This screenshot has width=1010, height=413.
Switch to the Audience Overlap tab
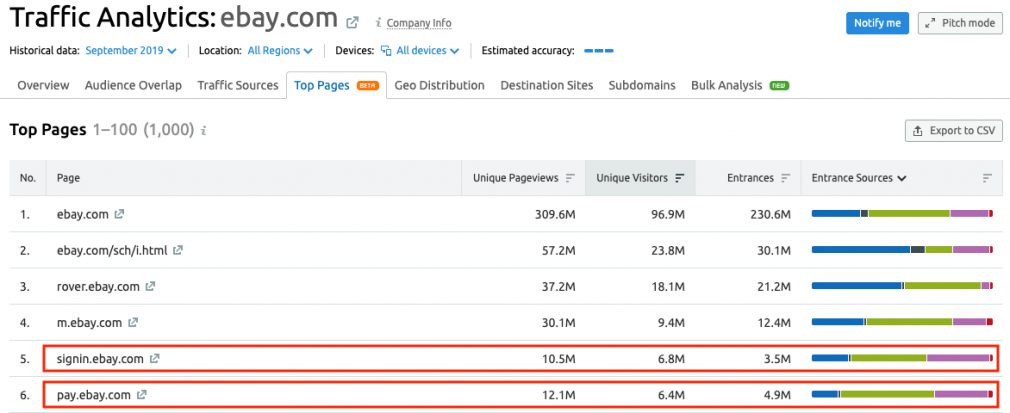coord(133,86)
